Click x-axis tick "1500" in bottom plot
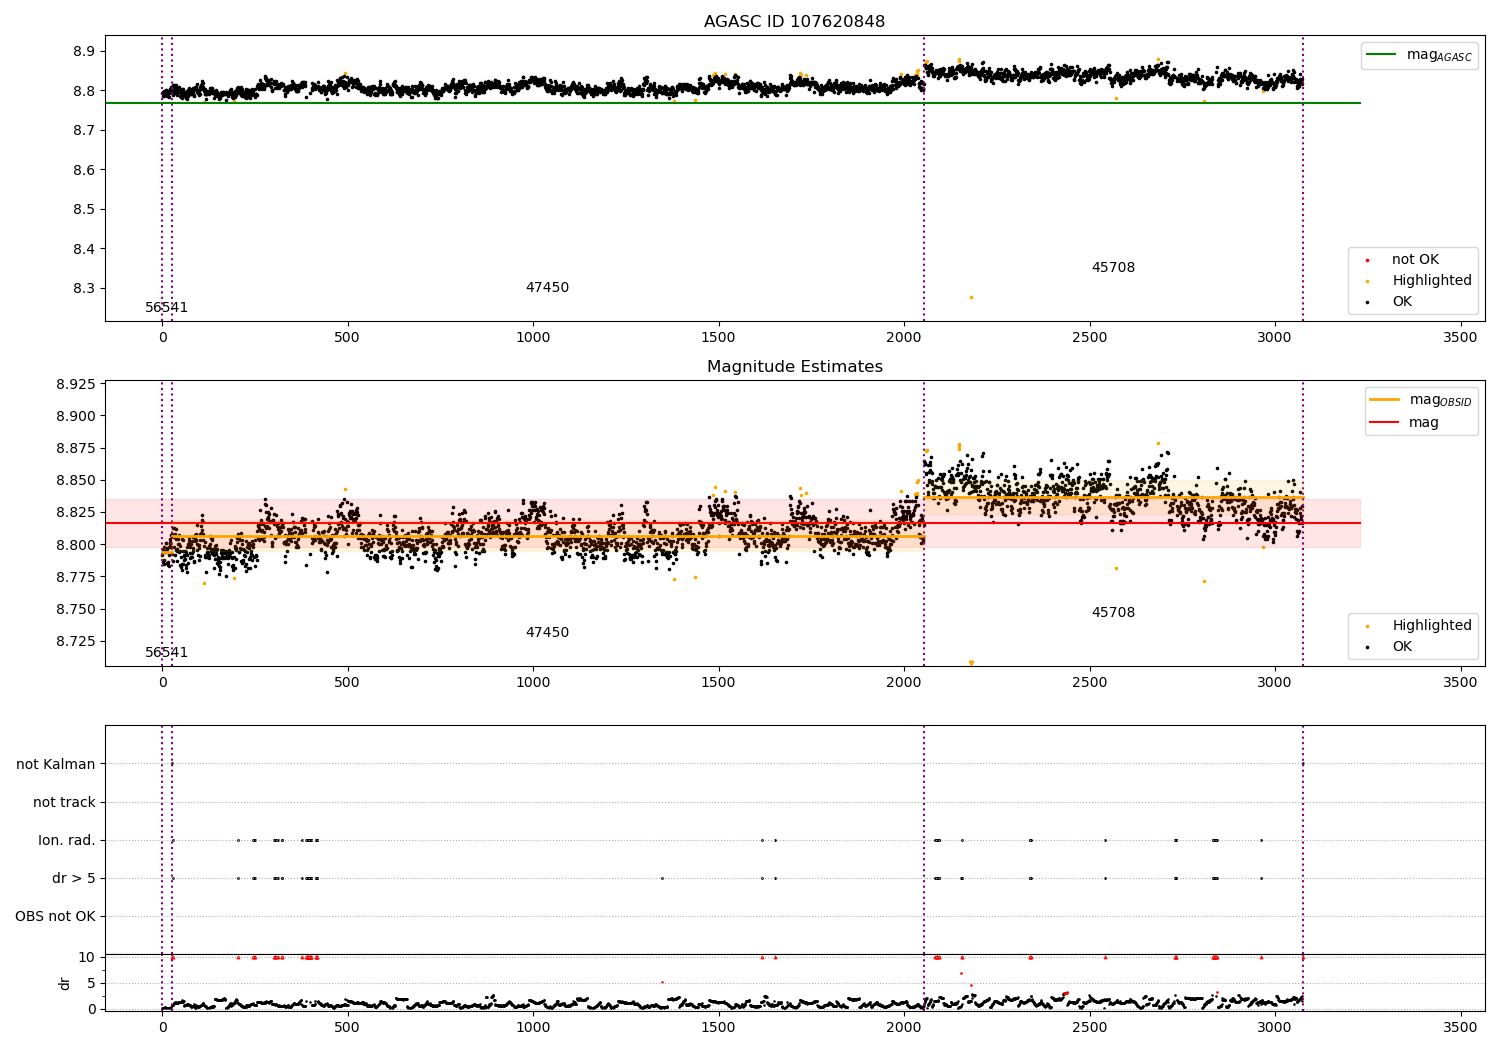 click(x=719, y=1026)
